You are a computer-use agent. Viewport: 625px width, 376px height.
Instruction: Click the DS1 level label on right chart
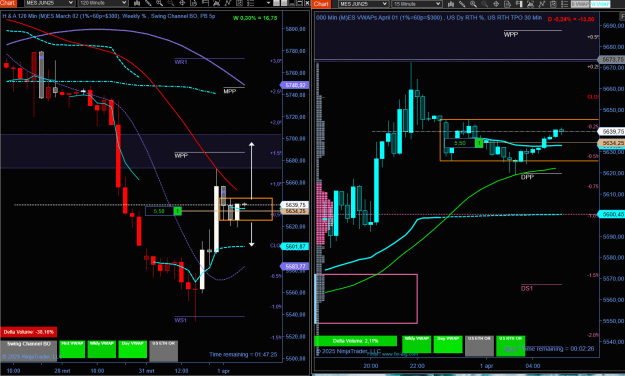pyautogui.click(x=527, y=288)
